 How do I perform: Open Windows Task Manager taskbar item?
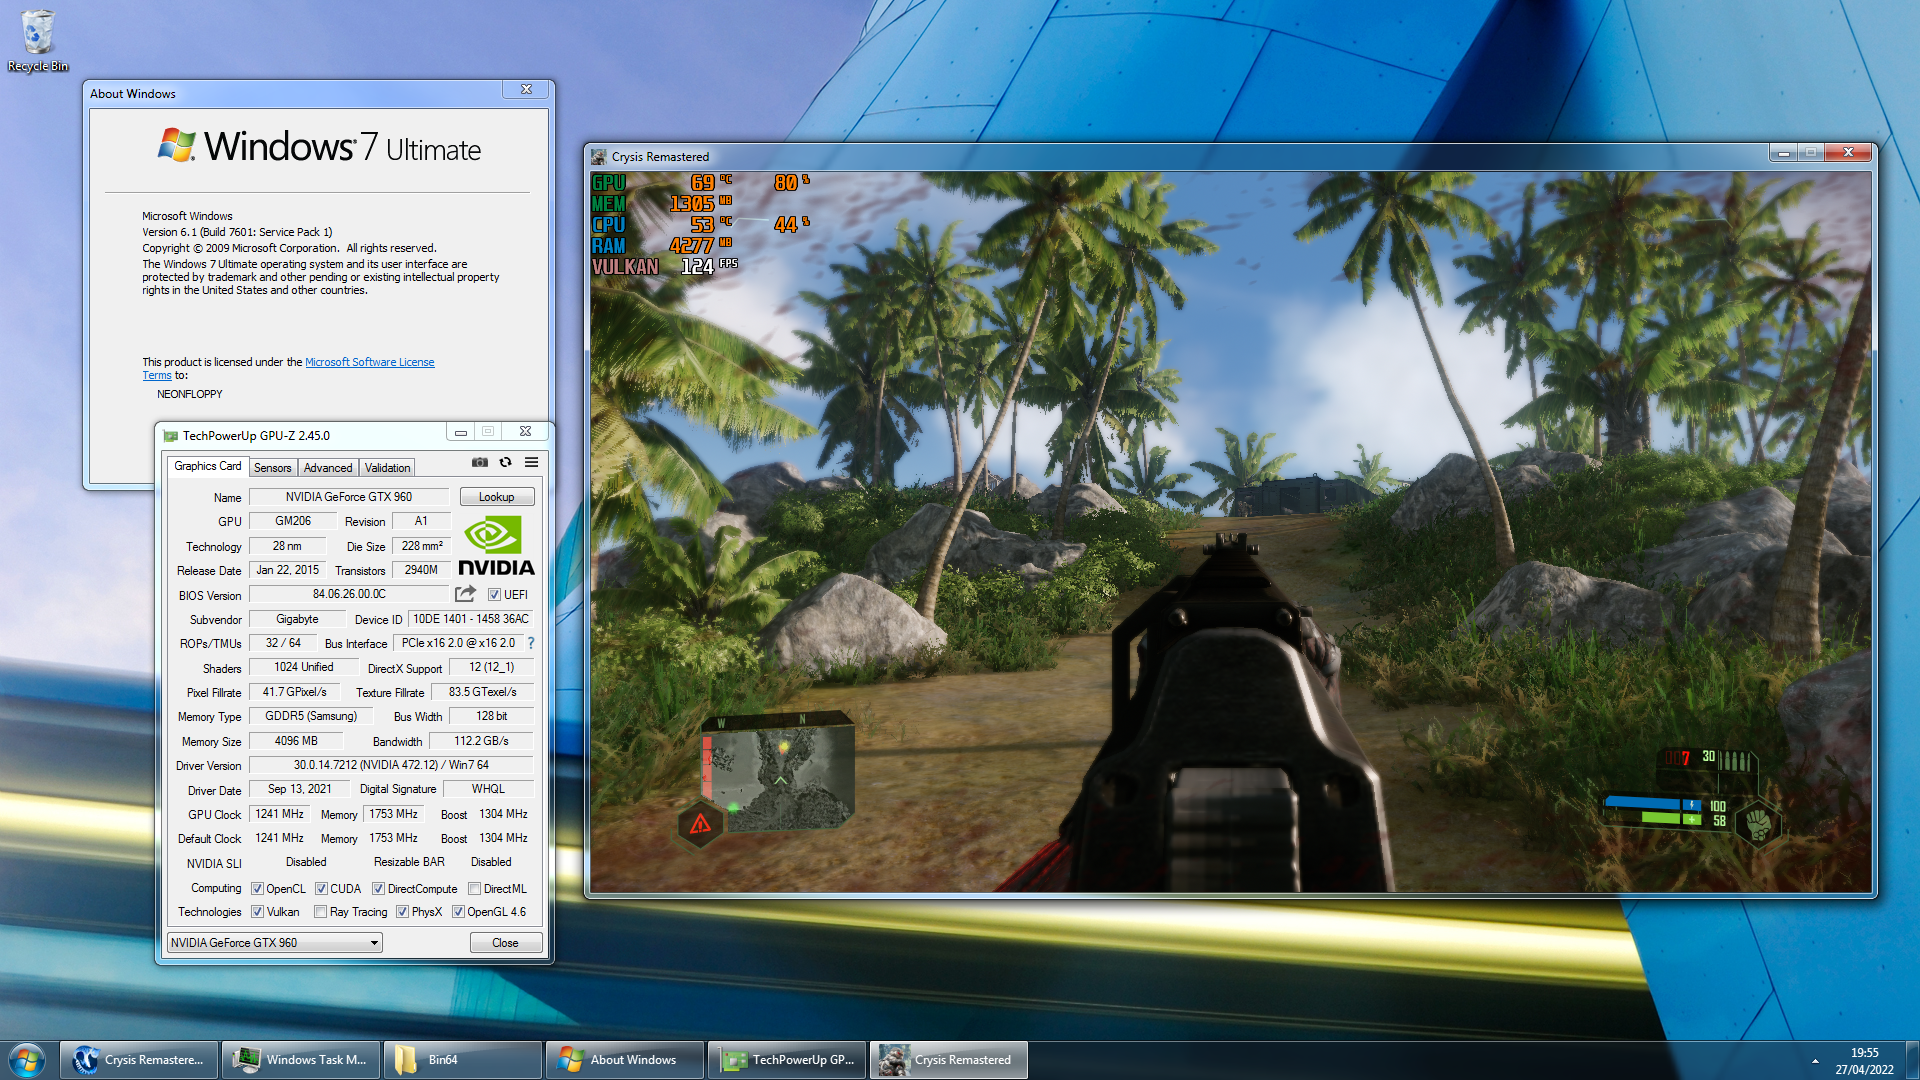tap(301, 1060)
